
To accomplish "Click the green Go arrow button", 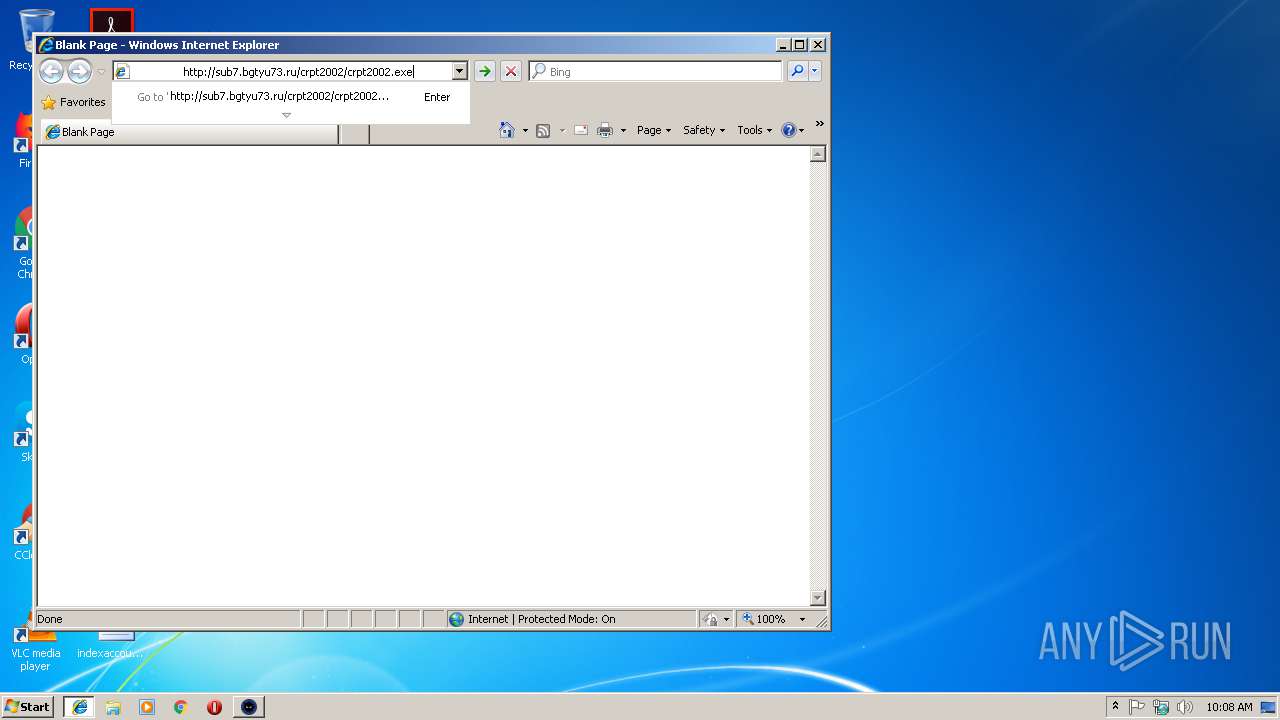I will click(x=484, y=72).
